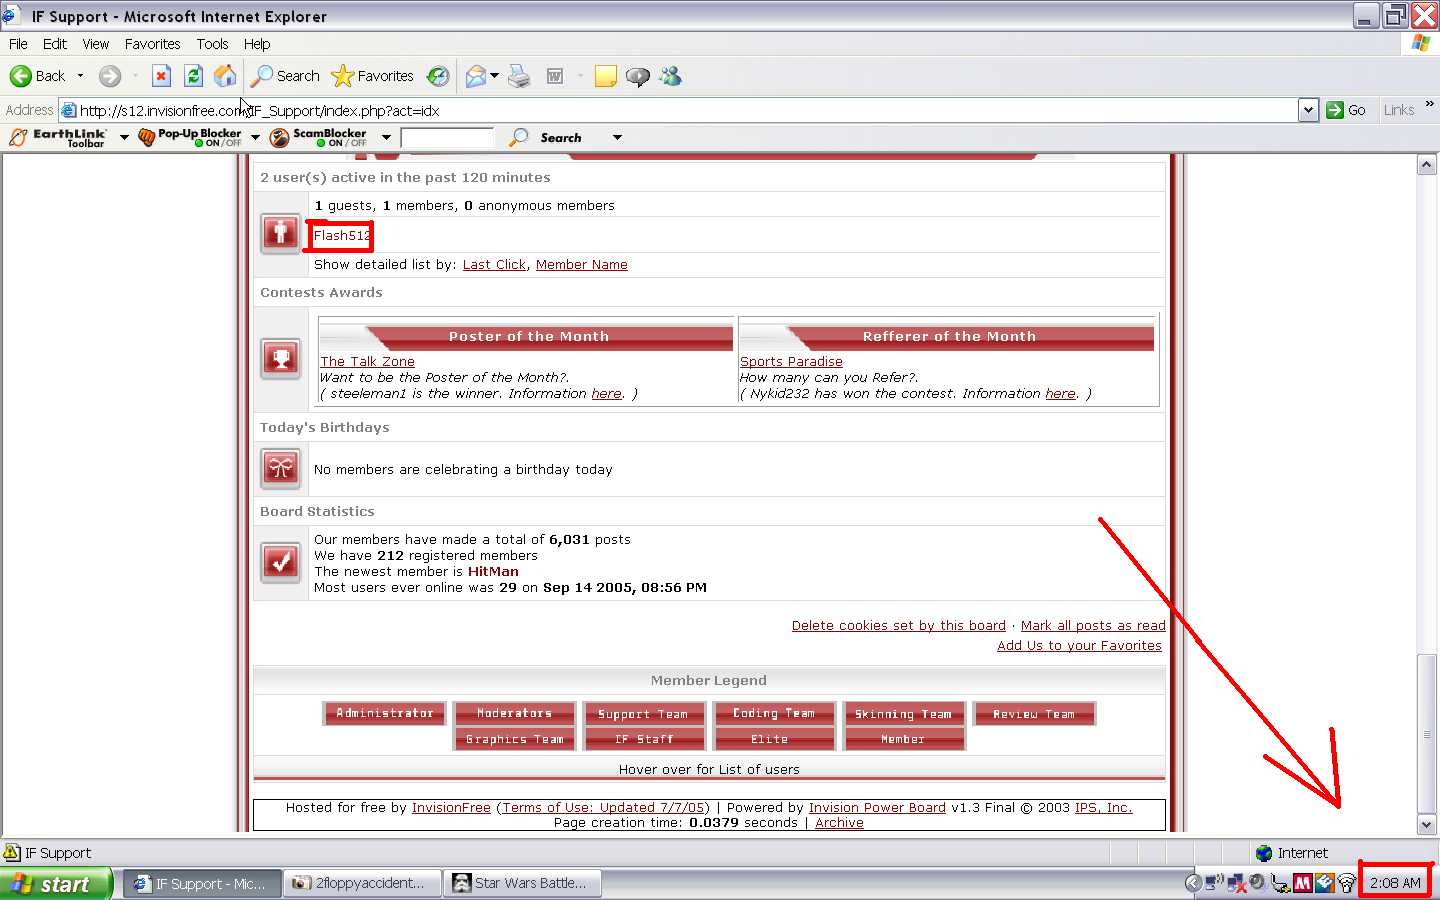Refresh the page with the Refresh icon
The image size is (1440, 900).
tap(194, 76)
